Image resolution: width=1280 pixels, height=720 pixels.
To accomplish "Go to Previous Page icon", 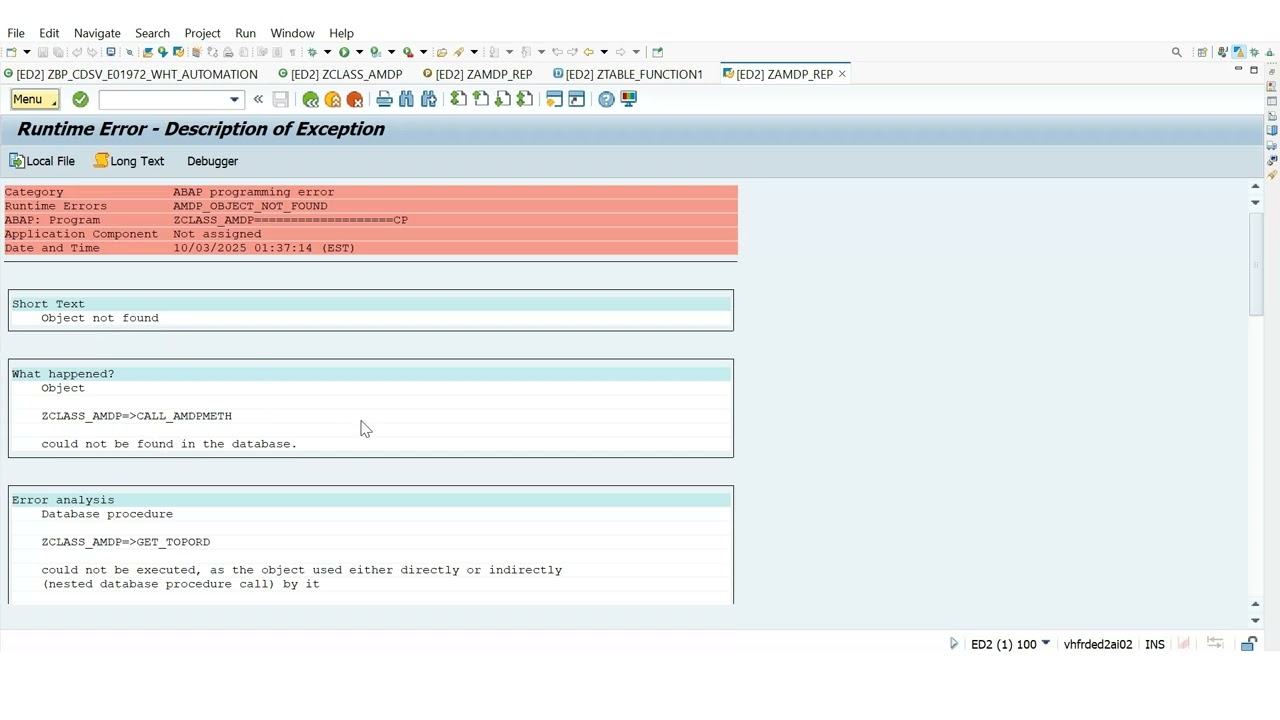I will 480,99.
